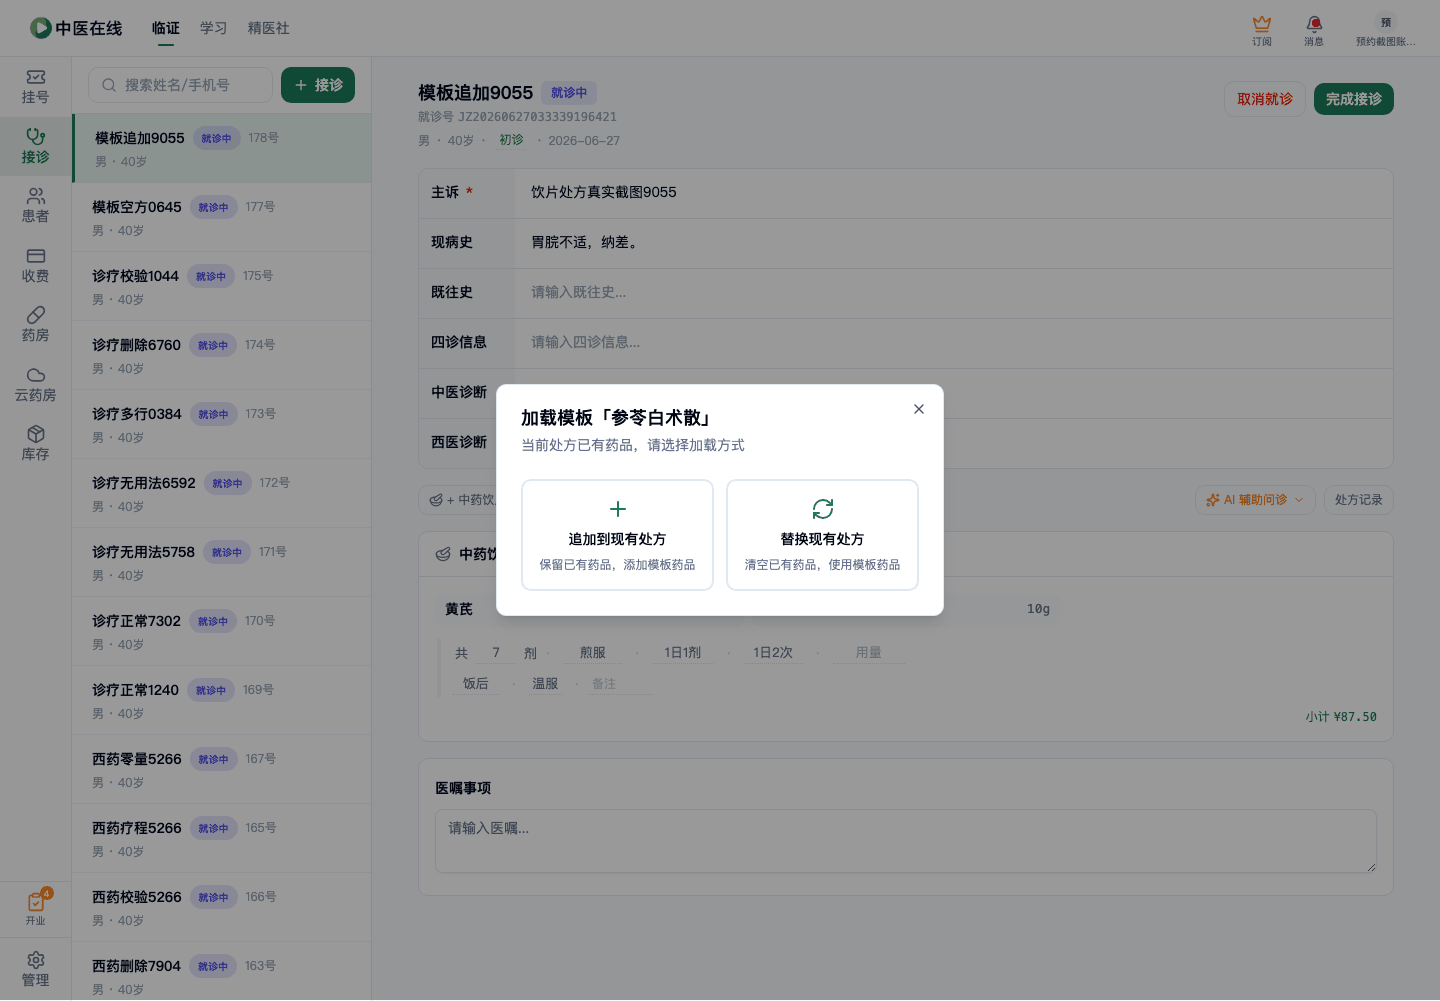This screenshot has height=1001, width=1440.
Task: Open the 挂号 sidebar section
Action: (36, 87)
